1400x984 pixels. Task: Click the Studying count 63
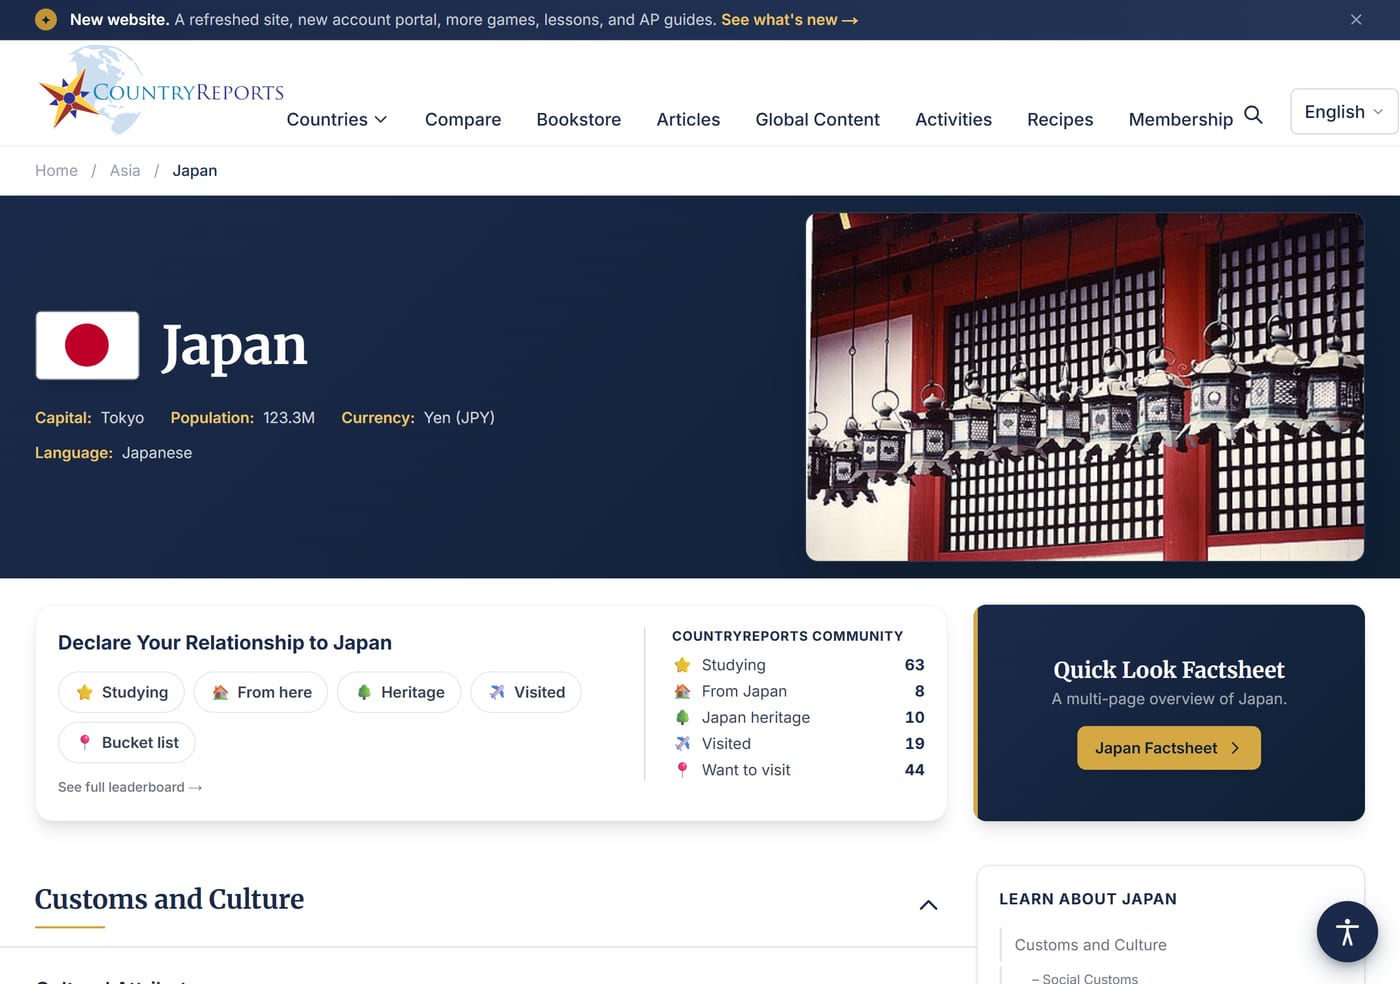pyautogui.click(x=914, y=665)
